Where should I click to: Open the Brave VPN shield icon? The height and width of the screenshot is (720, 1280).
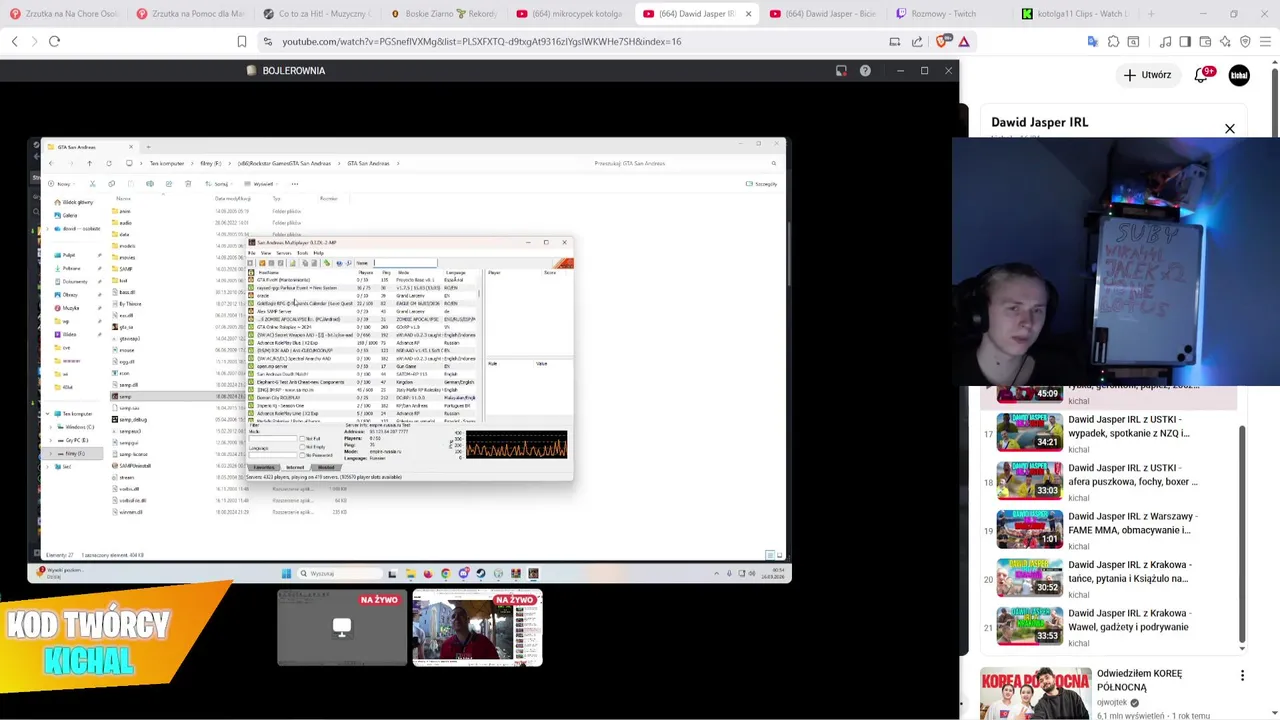click(1245, 41)
